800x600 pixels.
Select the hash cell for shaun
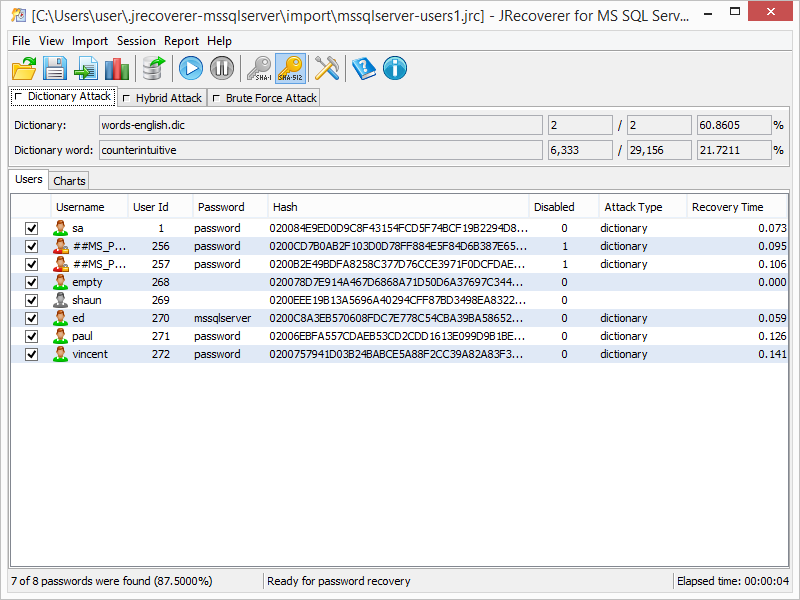[x=398, y=300]
